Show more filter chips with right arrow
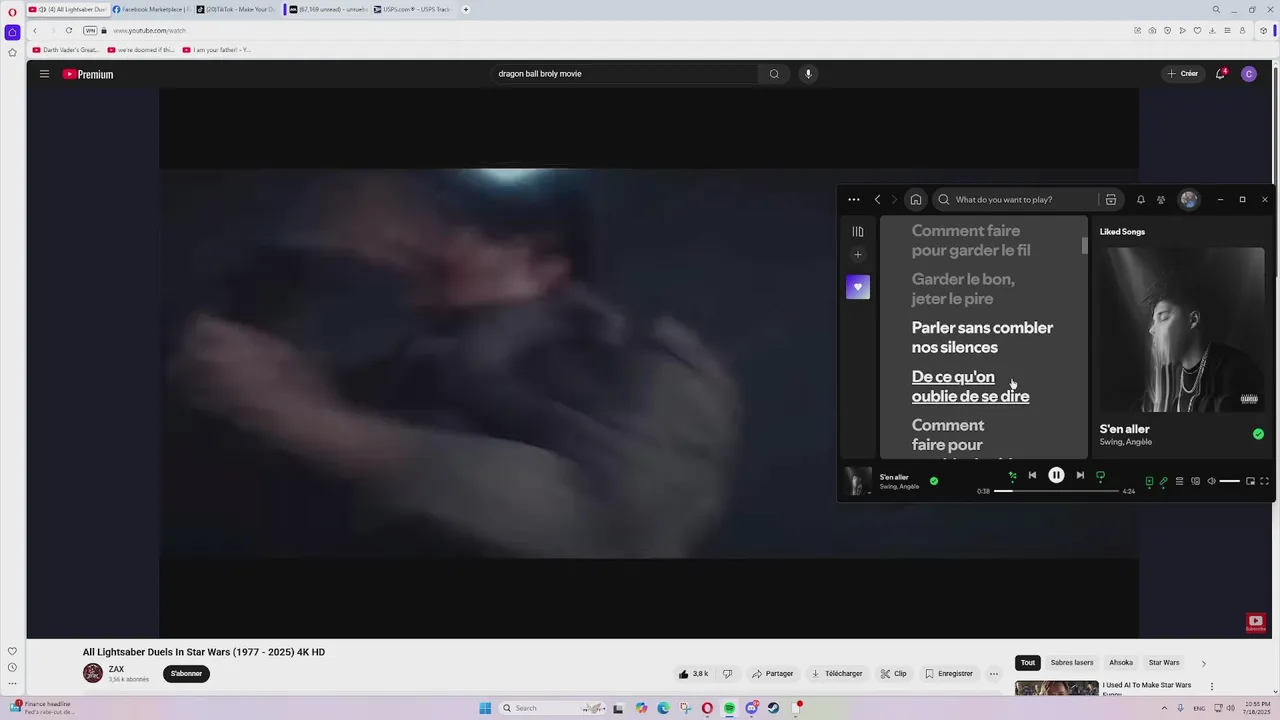This screenshot has width=1280, height=720. [x=1203, y=663]
